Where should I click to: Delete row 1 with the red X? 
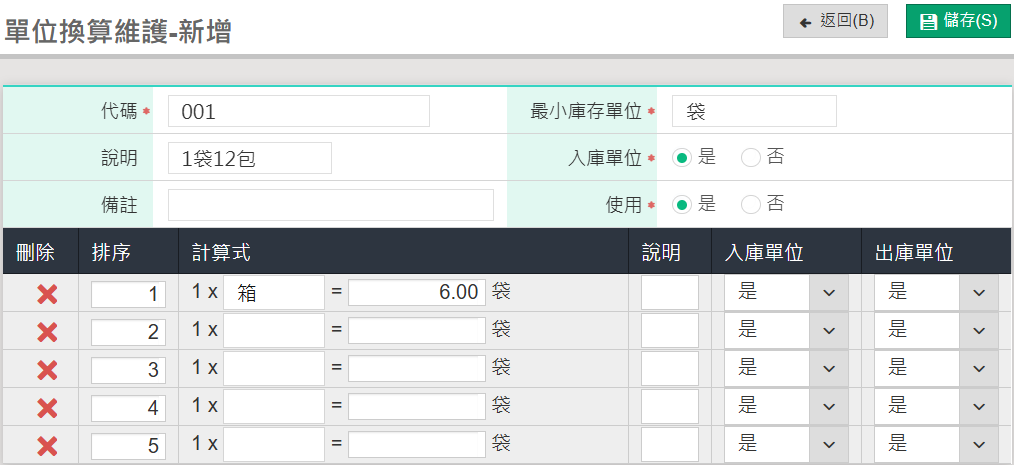point(46,294)
